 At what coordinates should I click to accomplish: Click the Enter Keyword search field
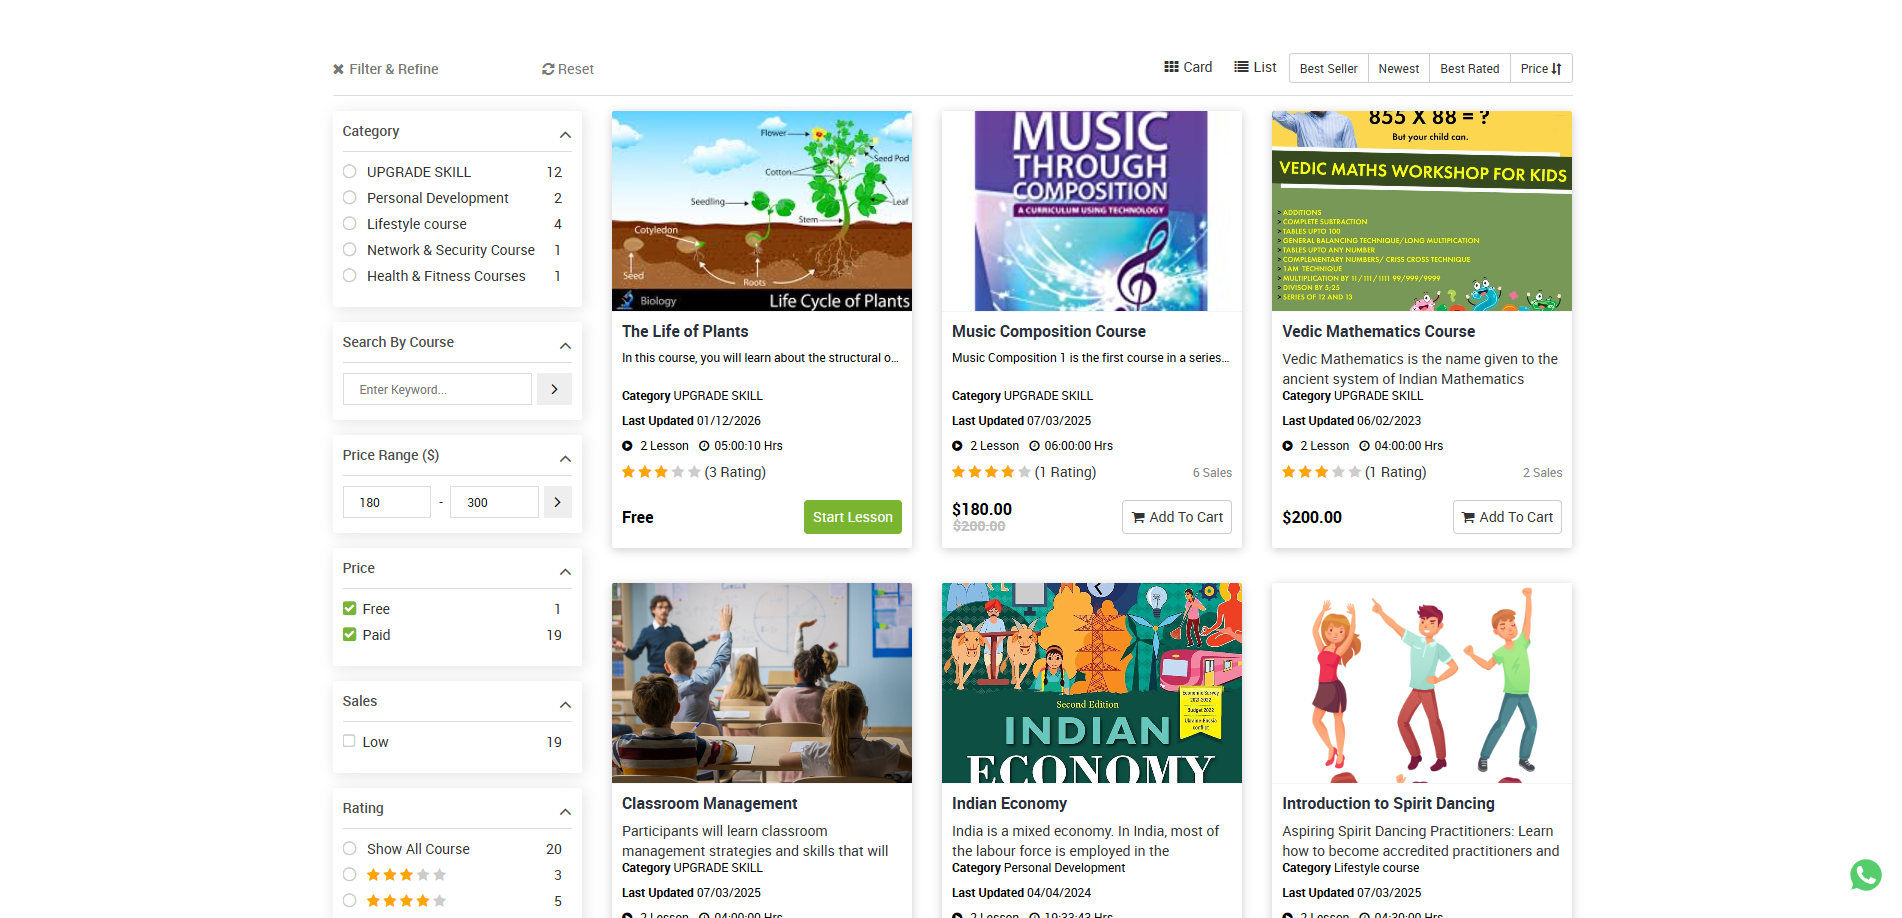click(x=437, y=389)
